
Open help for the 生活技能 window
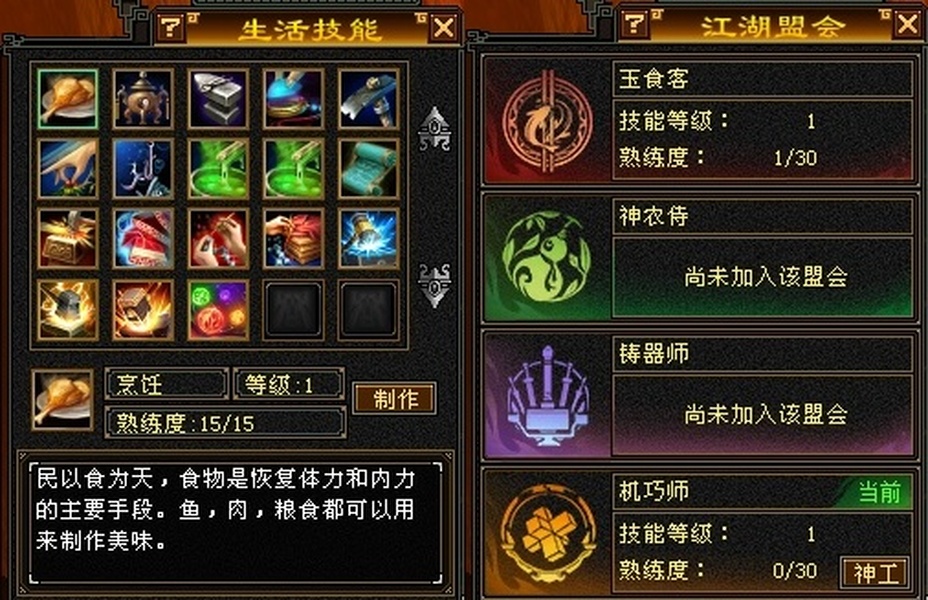tap(172, 27)
